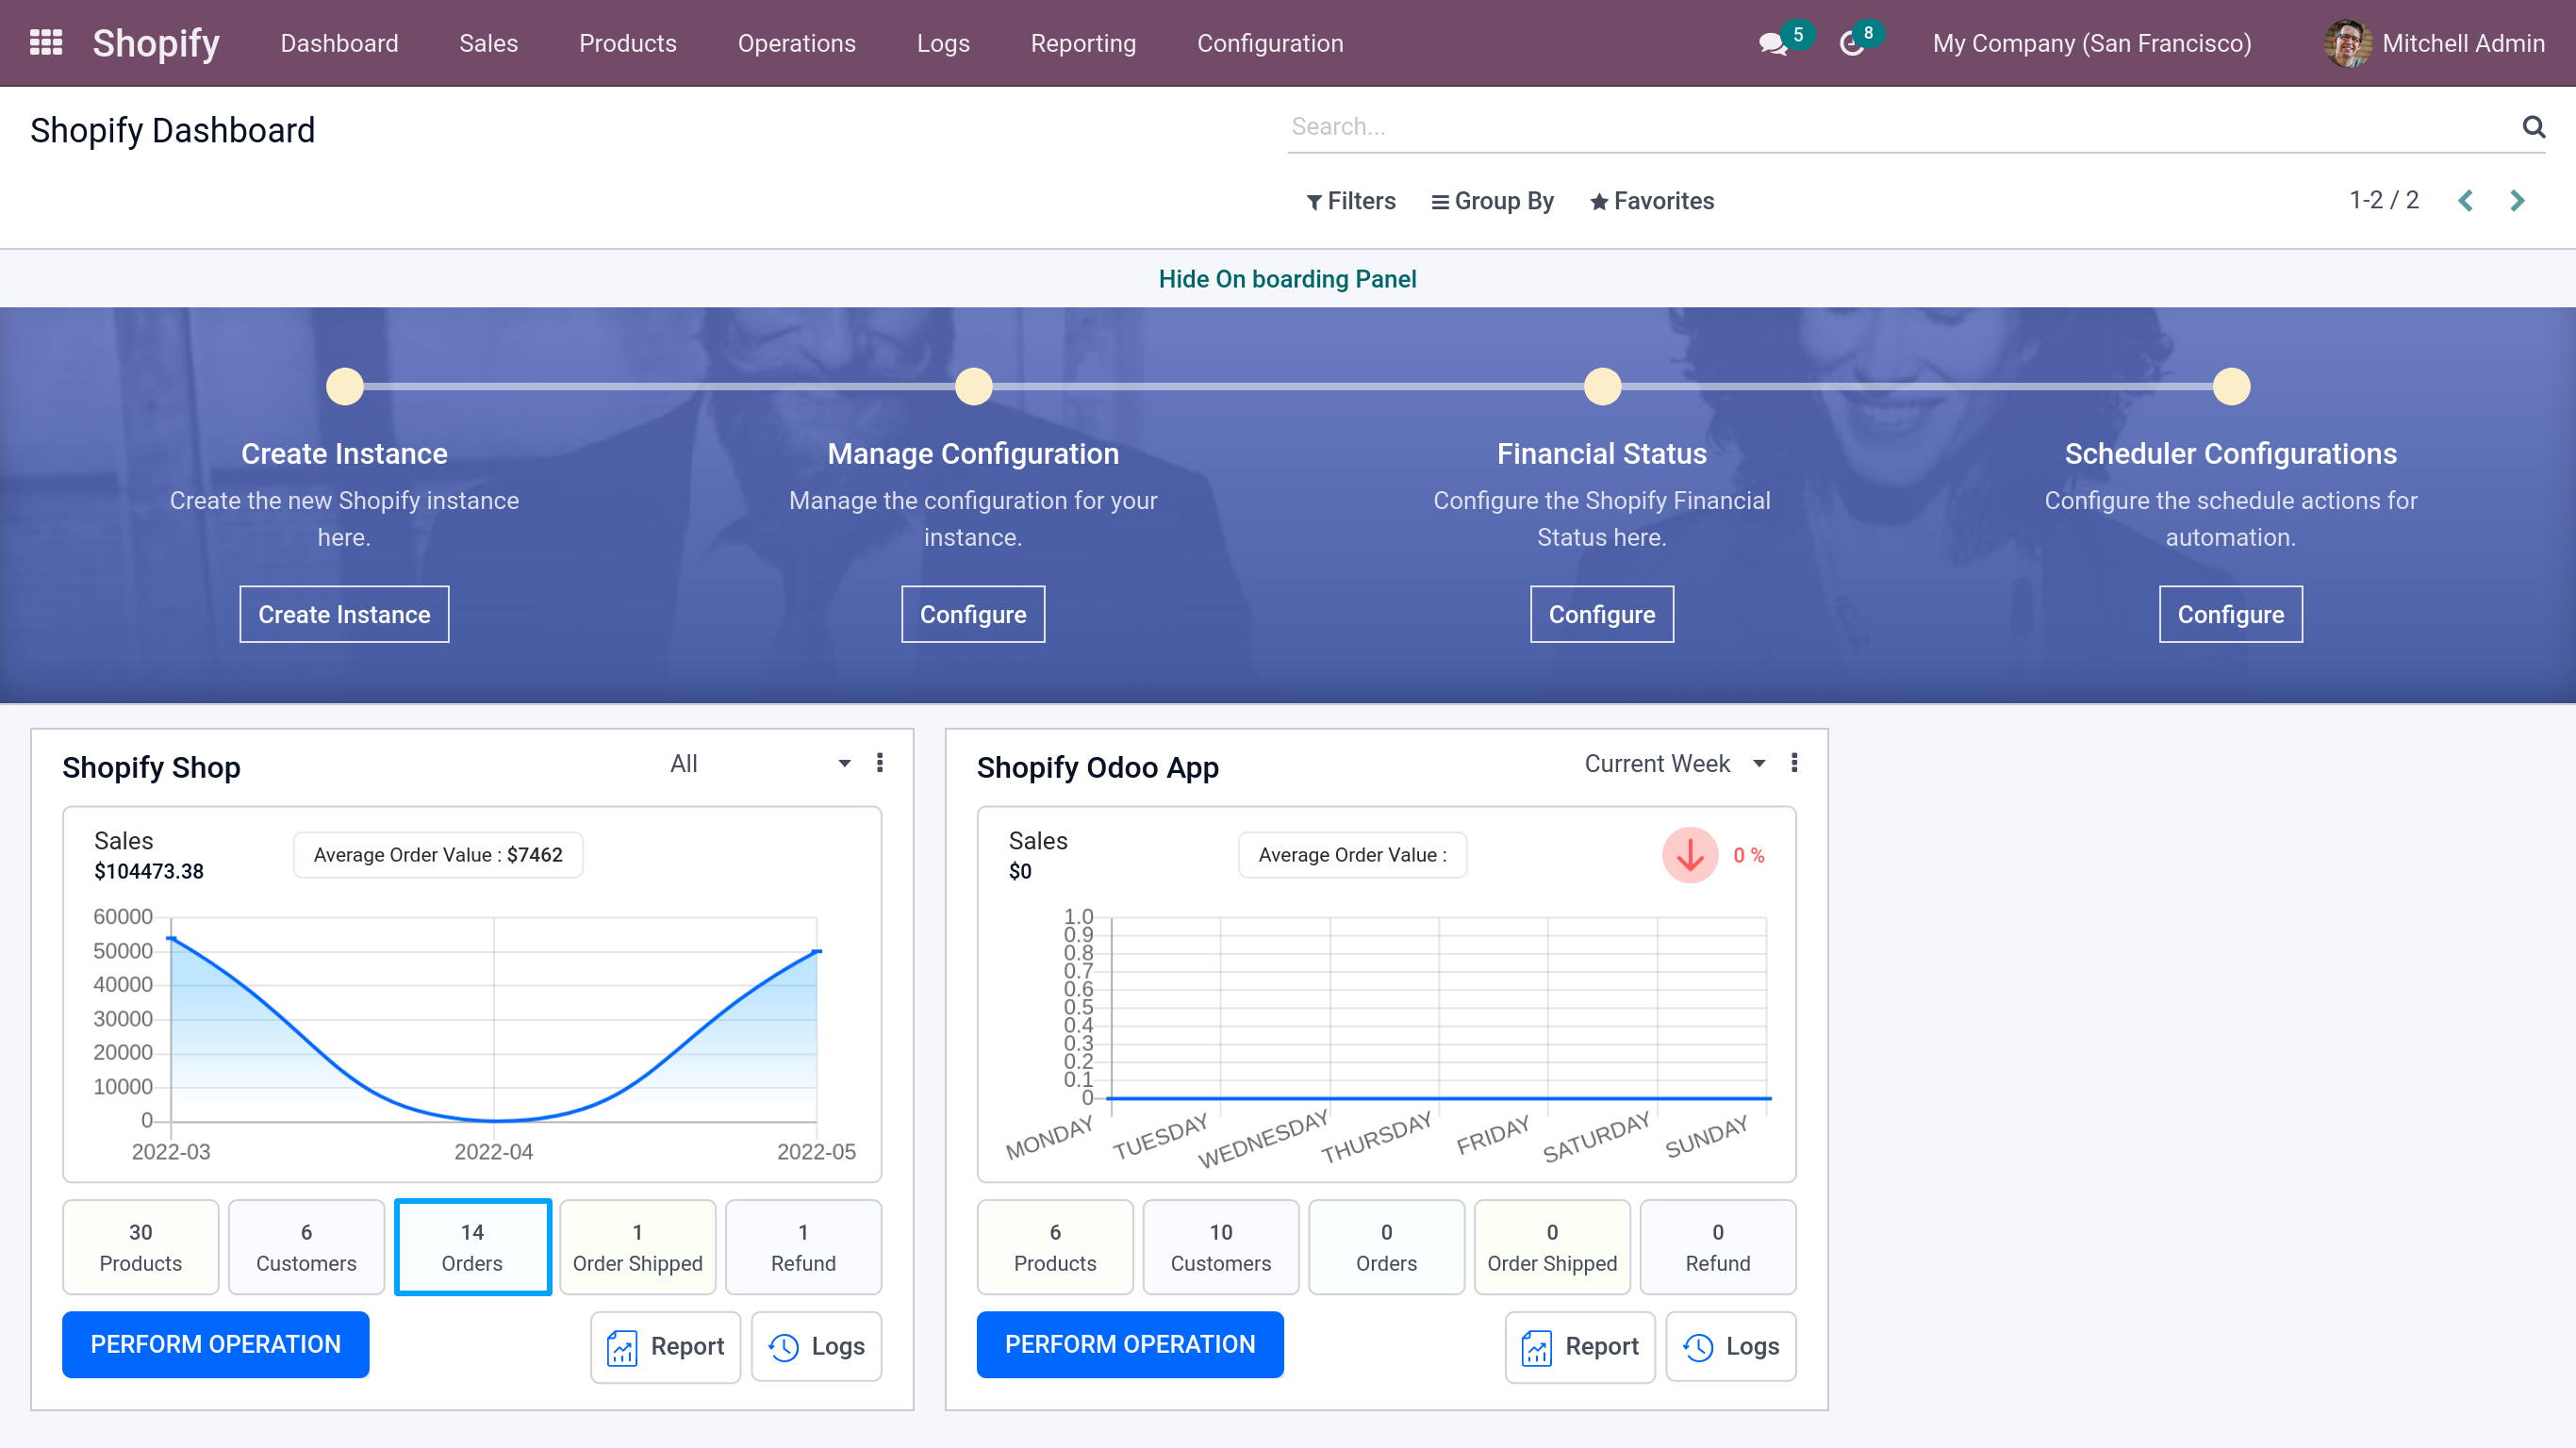Screen dimensions: 2576x1448
Task: Click the search magnifier icon
Action: coord(2533,127)
